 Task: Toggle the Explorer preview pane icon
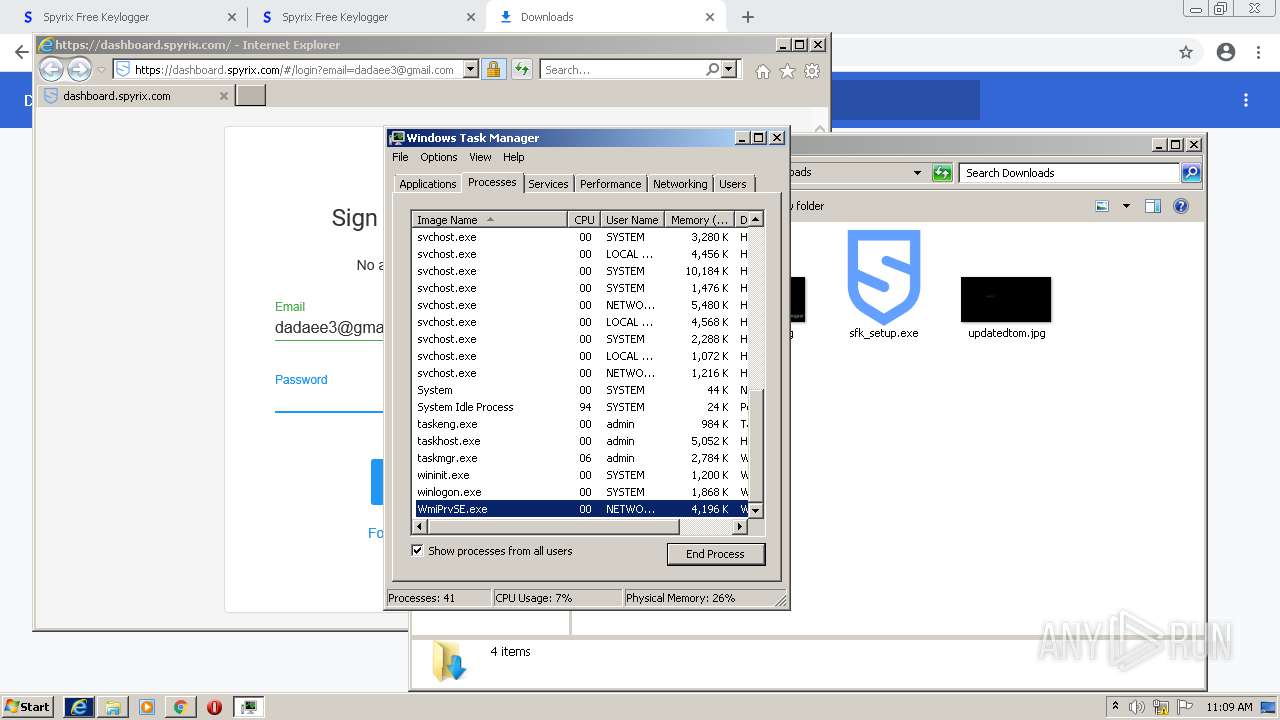[x=1153, y=206]
